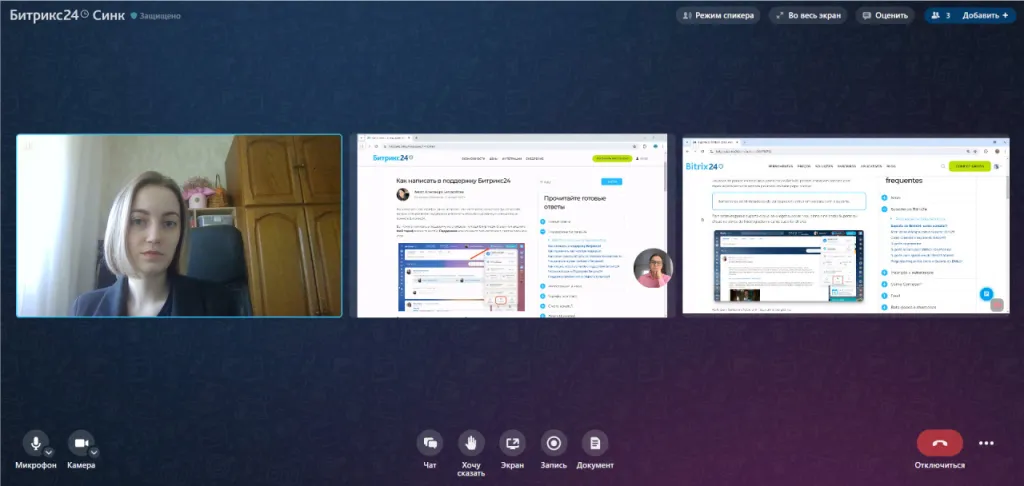Open the Документ tool
1024x486 pixels.
click(x=595, y=443)
